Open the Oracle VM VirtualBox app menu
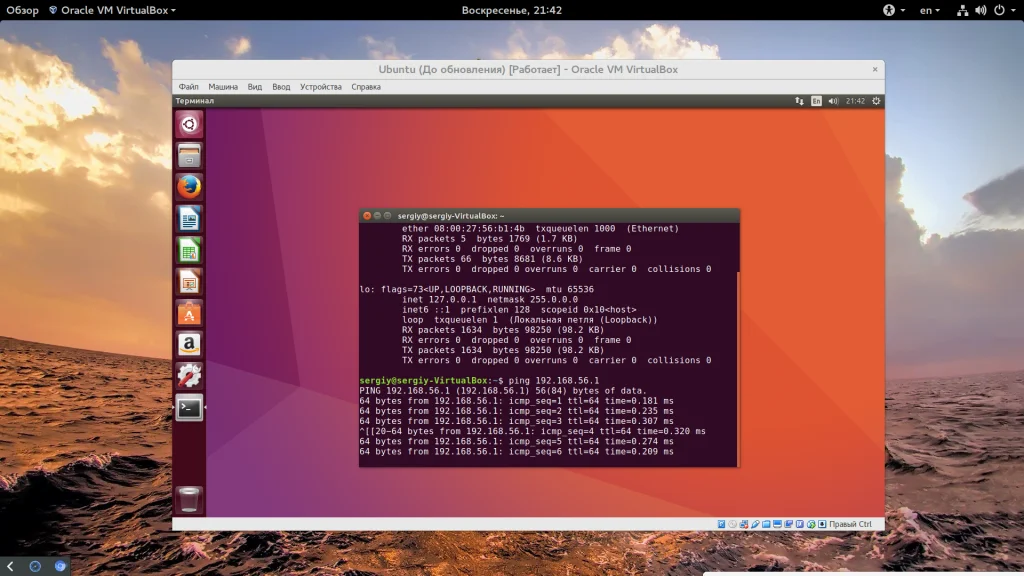This screenshot has height=576, width=1024. point(117,10)
